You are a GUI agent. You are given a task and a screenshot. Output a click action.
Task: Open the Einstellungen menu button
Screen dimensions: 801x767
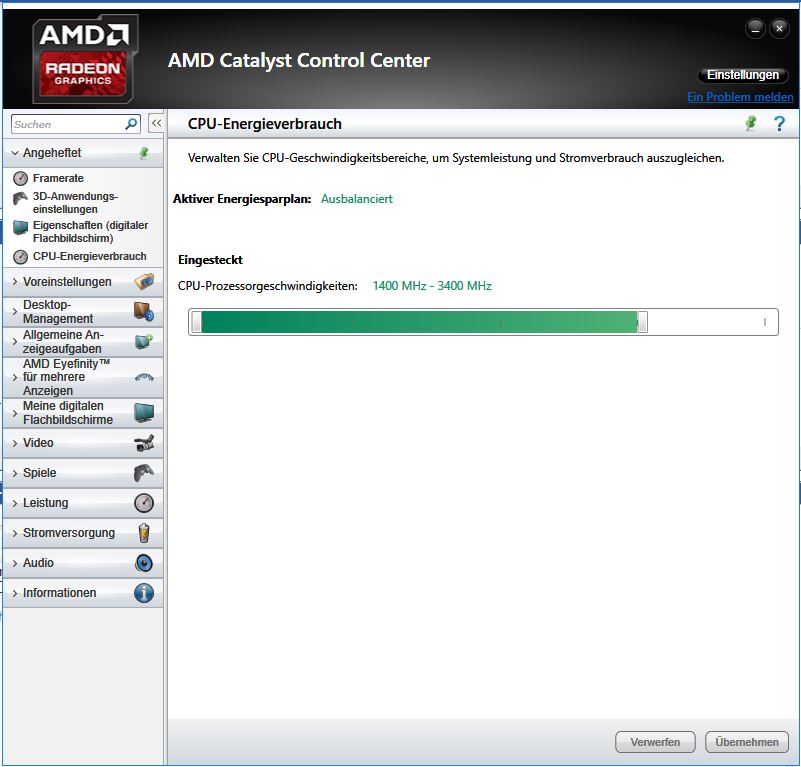click(x=743, y=75)
